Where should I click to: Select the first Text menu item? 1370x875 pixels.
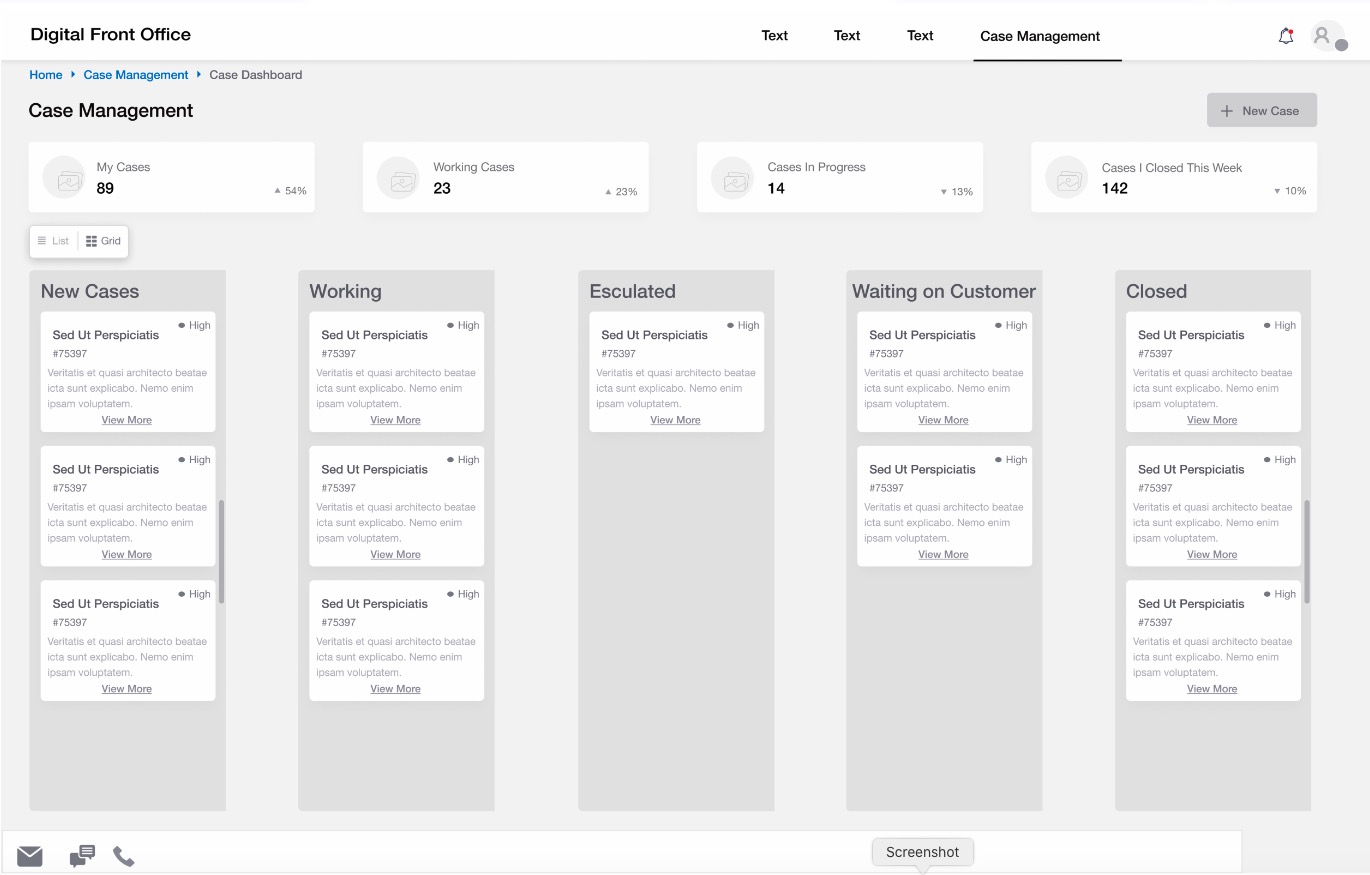pyautogui.click(x=774, y=35)
